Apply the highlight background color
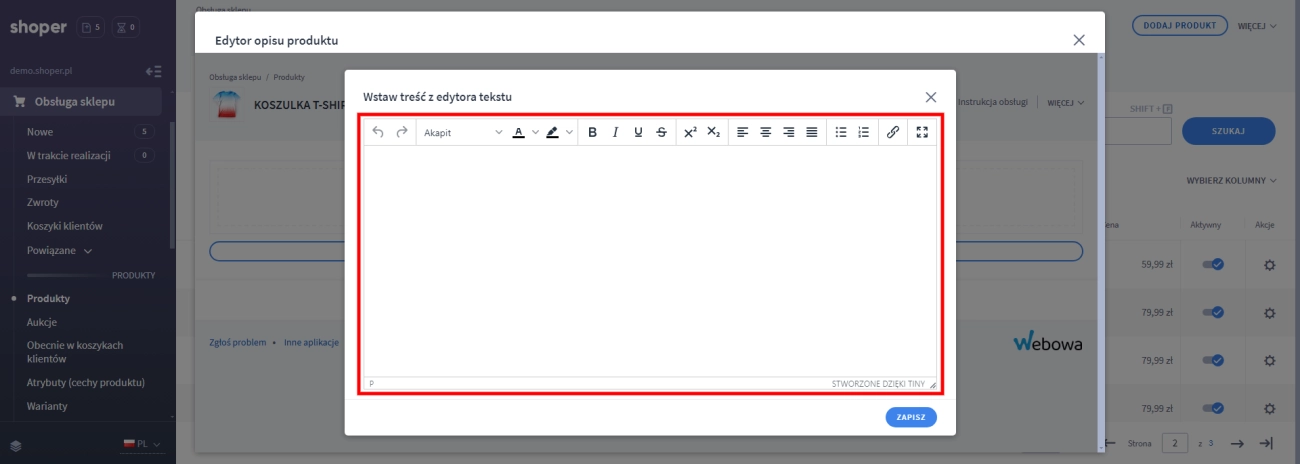1300x464 pixels. coord(553,132)
